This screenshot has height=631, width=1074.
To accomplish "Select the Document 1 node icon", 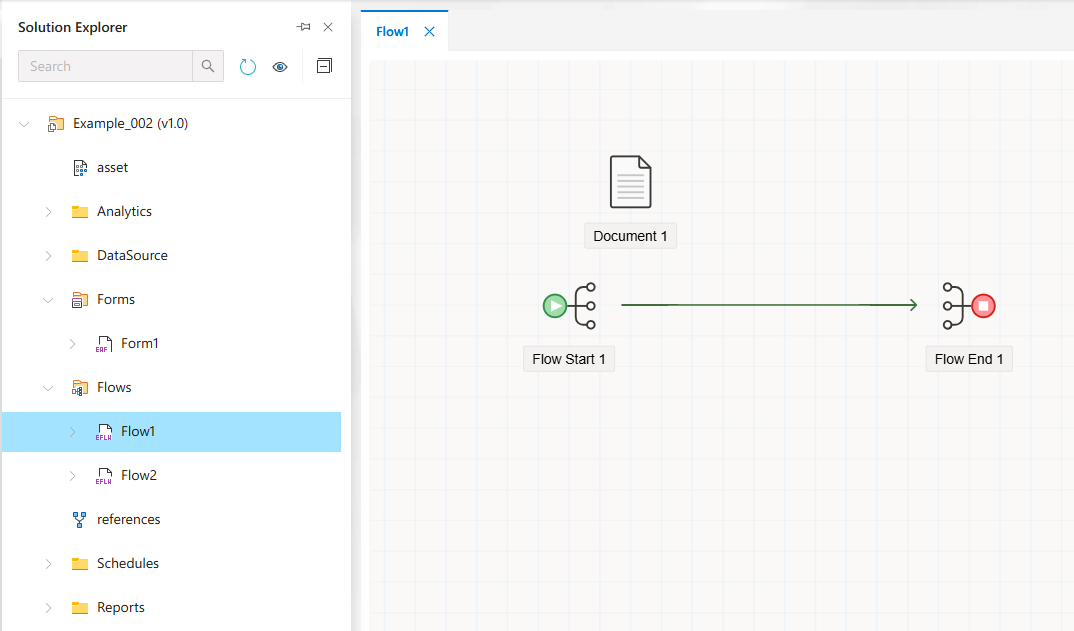I will 630,182.
